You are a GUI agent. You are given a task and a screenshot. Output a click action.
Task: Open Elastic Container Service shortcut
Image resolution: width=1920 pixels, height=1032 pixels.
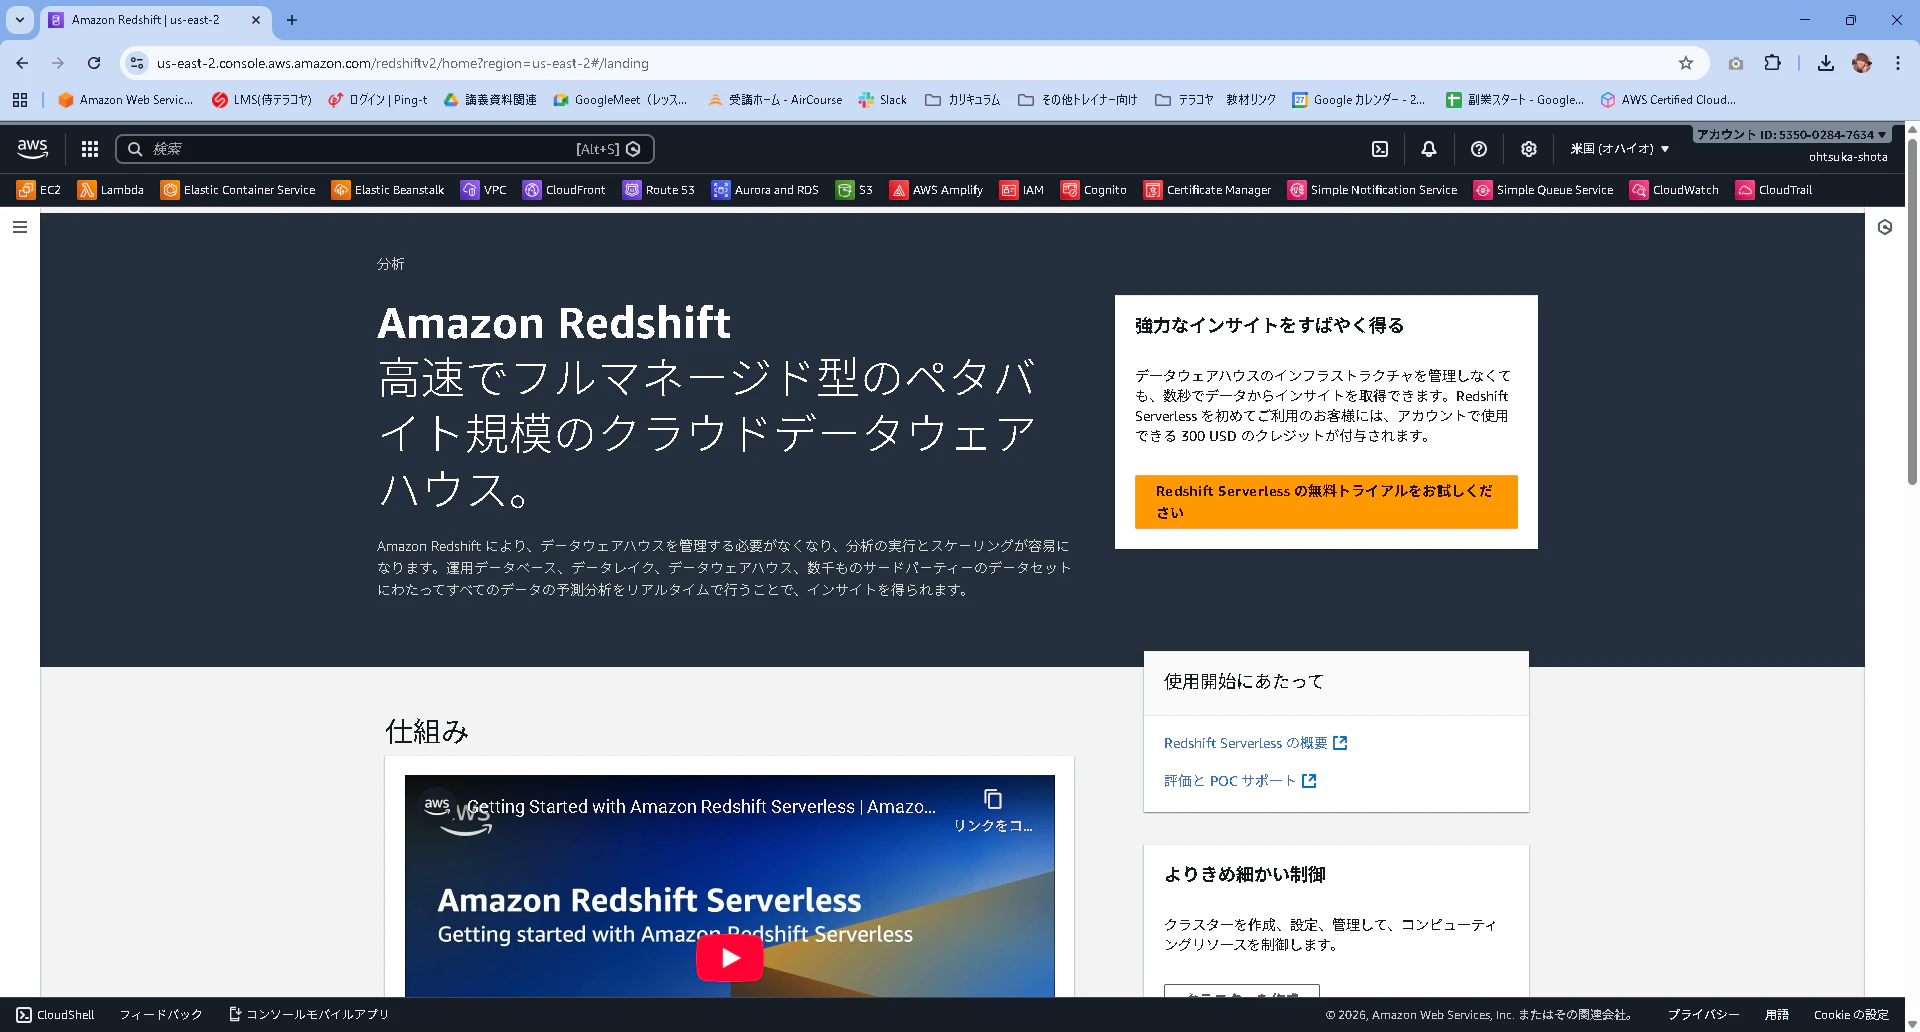238,190
